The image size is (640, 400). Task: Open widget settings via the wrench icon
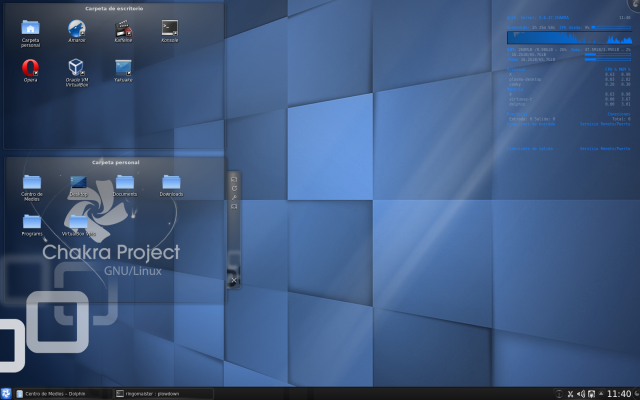[234, 197]
